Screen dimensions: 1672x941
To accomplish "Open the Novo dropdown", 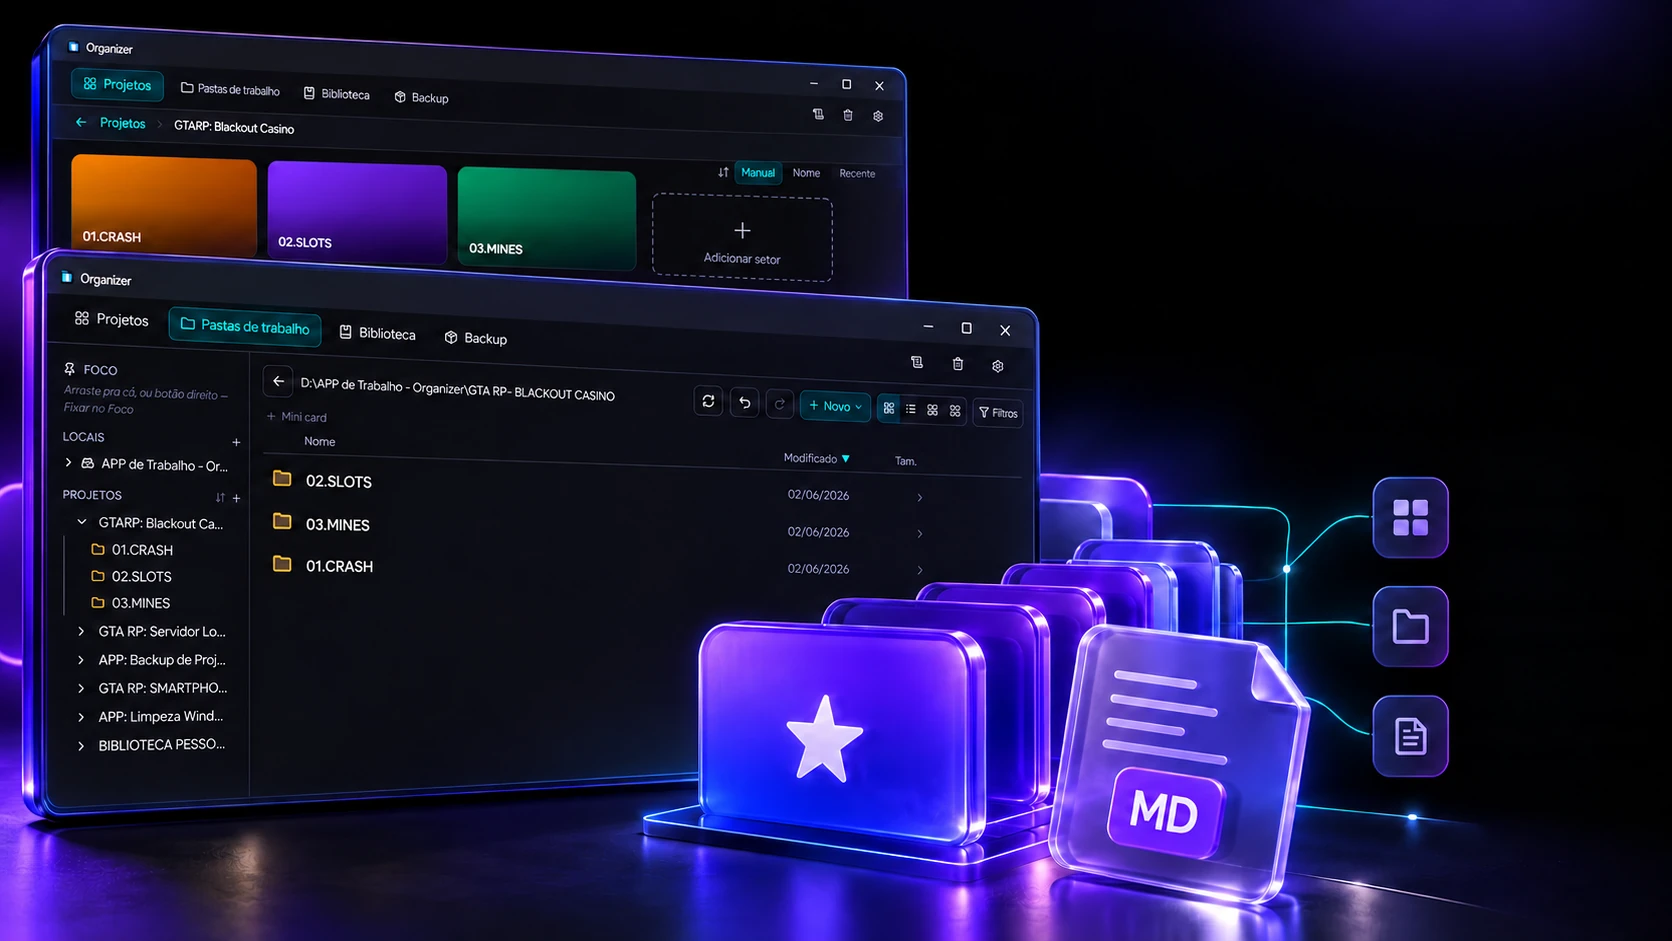I will [x=835, y=406].
